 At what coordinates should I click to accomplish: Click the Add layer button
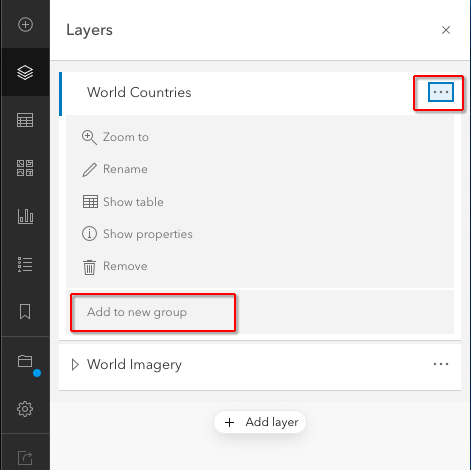[x=260, y=422]
